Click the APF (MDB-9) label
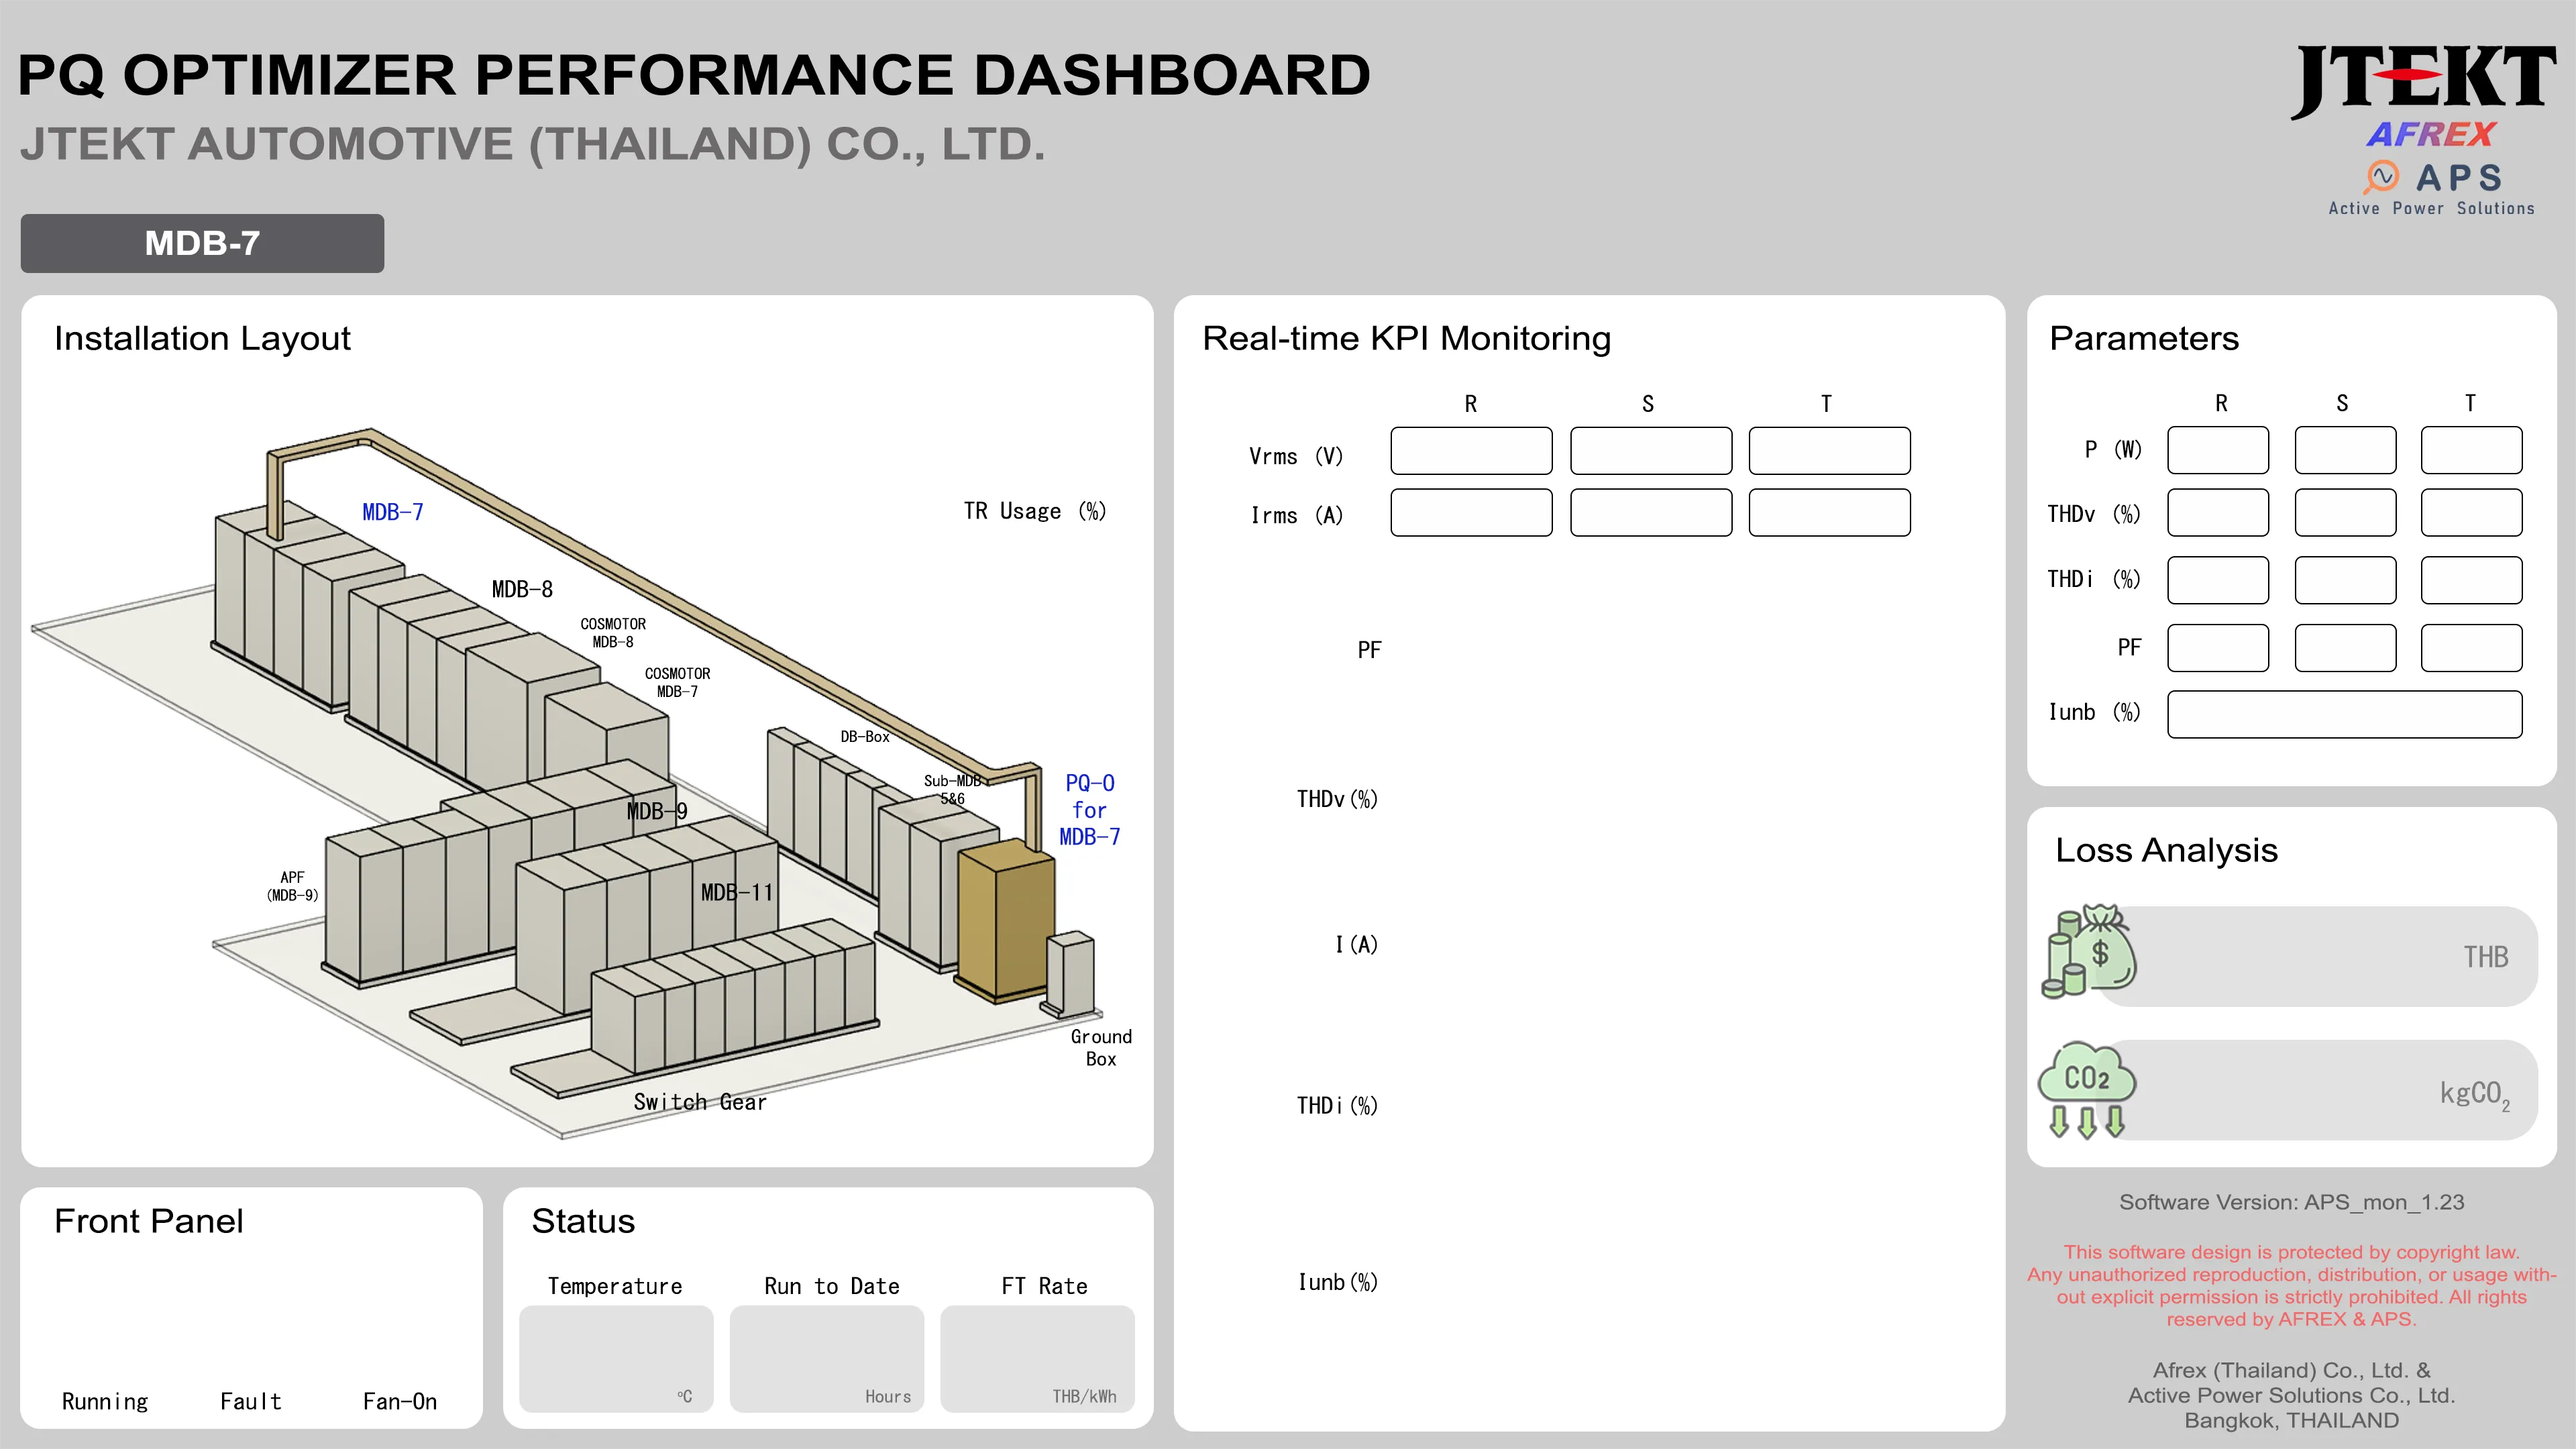Screen dimensions: 2576x1449 click(x=292, y=886)
